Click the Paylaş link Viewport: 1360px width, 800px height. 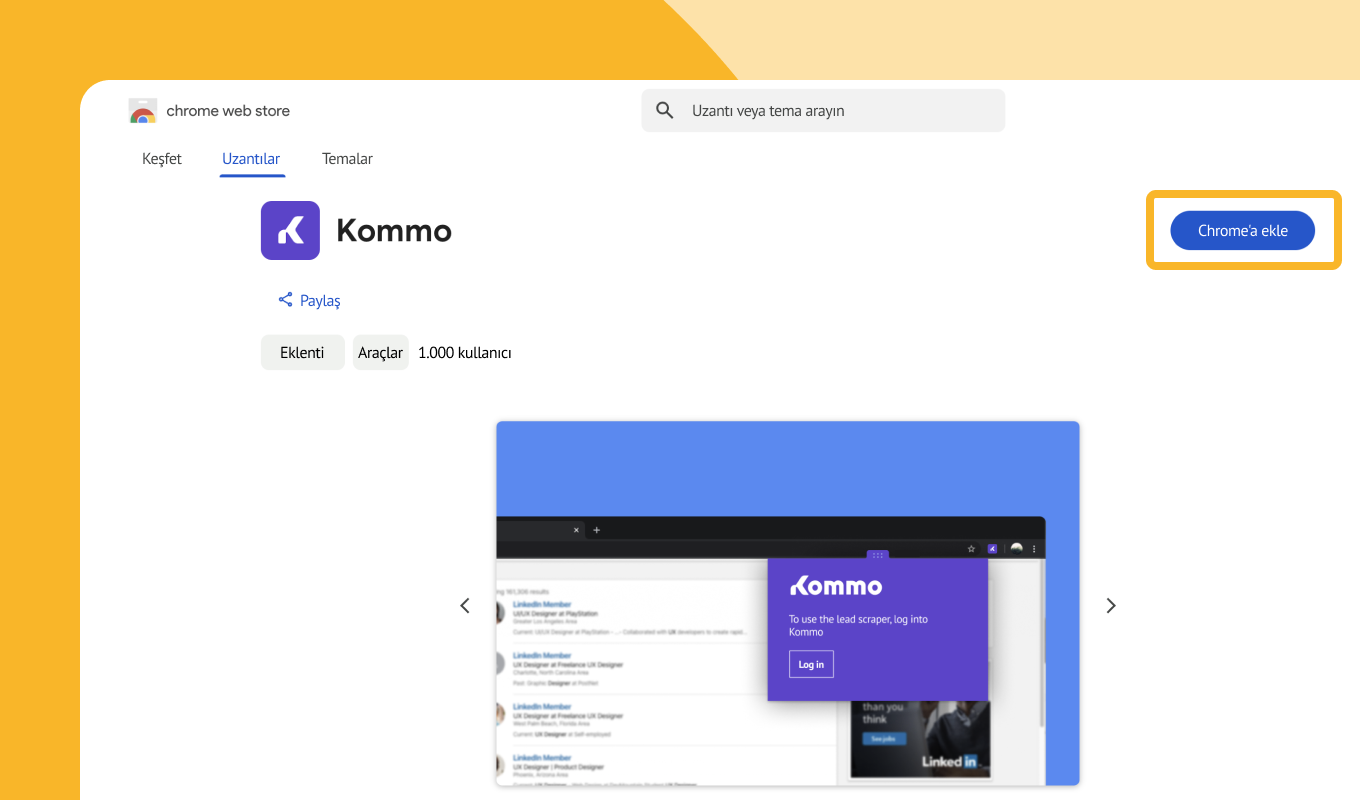coord(320,300)
